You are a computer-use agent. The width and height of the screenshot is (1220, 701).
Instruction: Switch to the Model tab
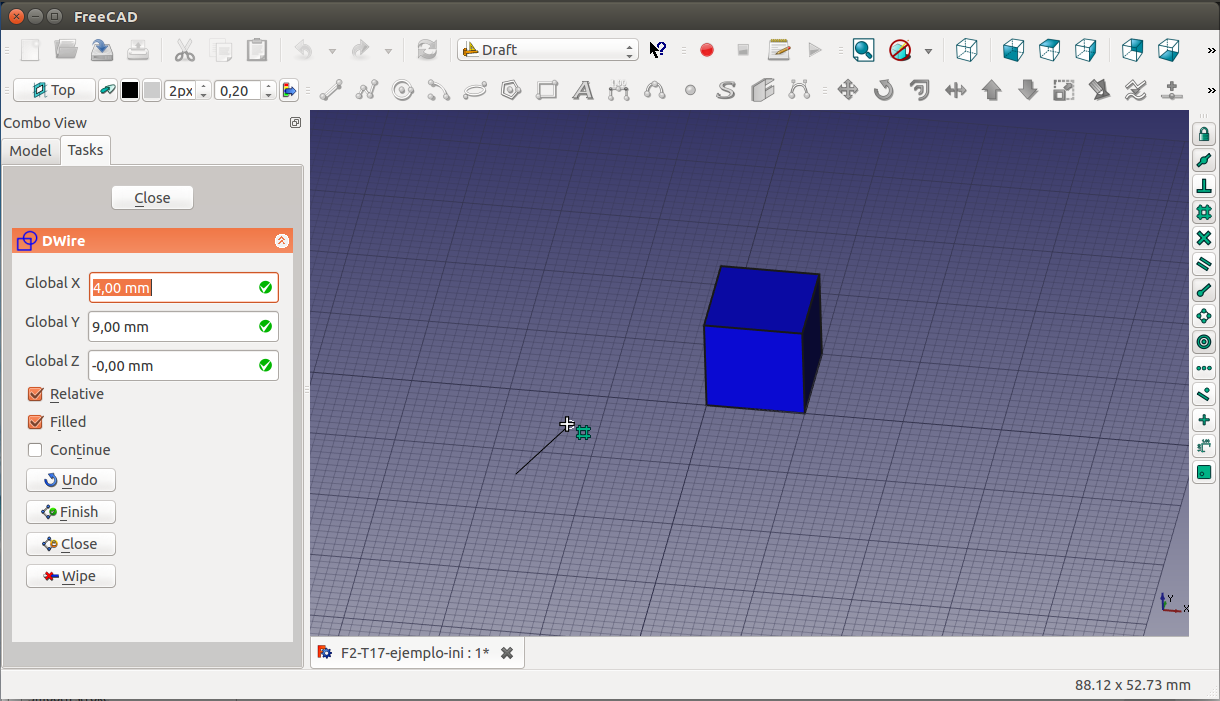coord(30,150)
